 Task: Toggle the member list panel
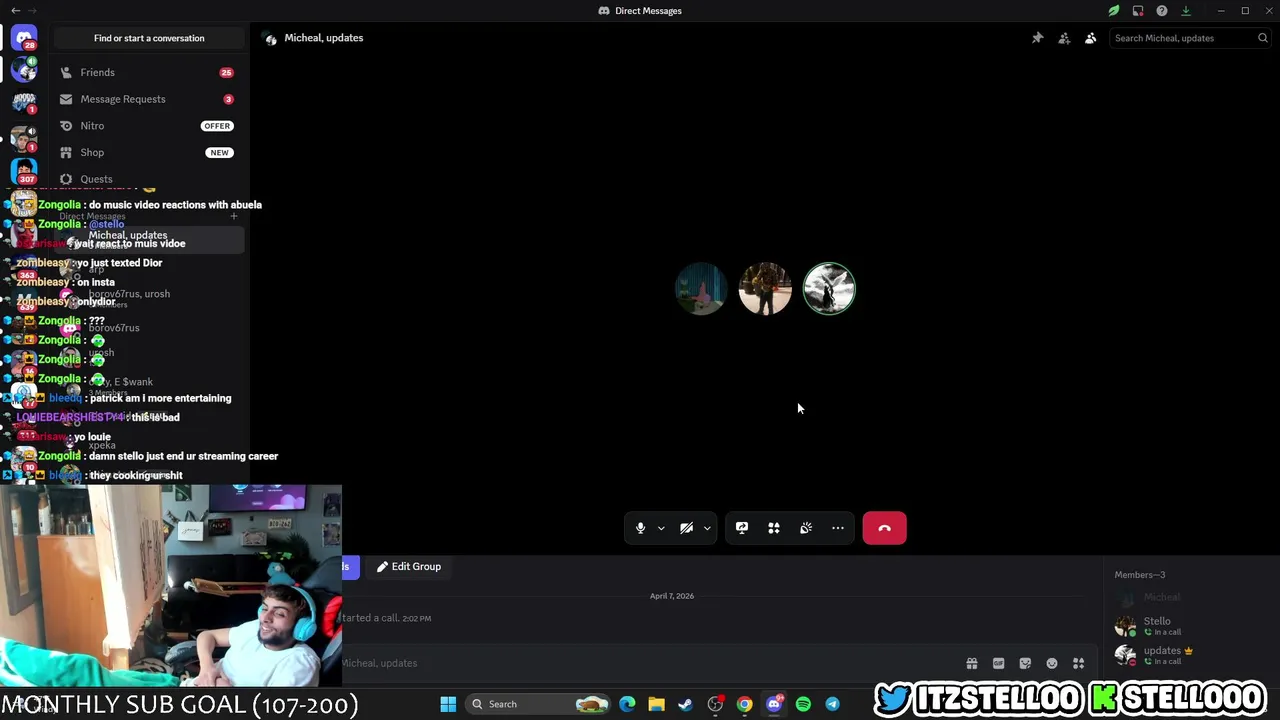[1090, 38]
